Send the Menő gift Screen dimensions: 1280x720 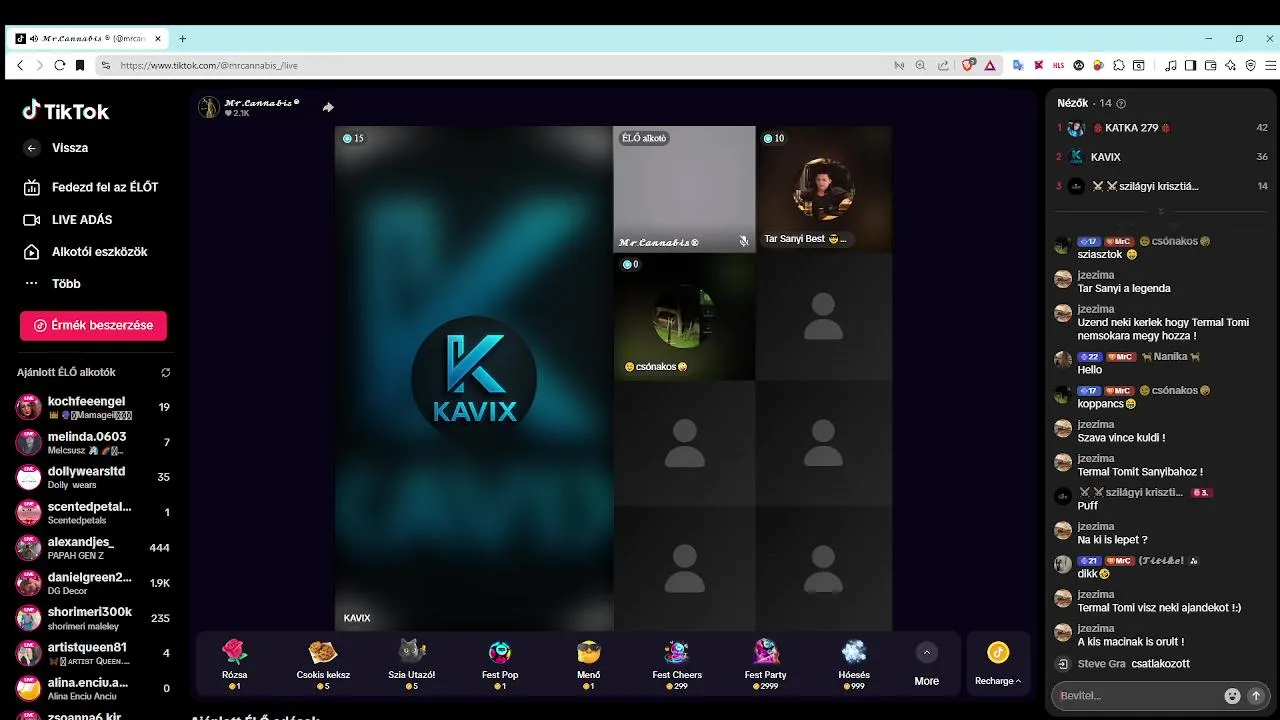pos(589,664)
